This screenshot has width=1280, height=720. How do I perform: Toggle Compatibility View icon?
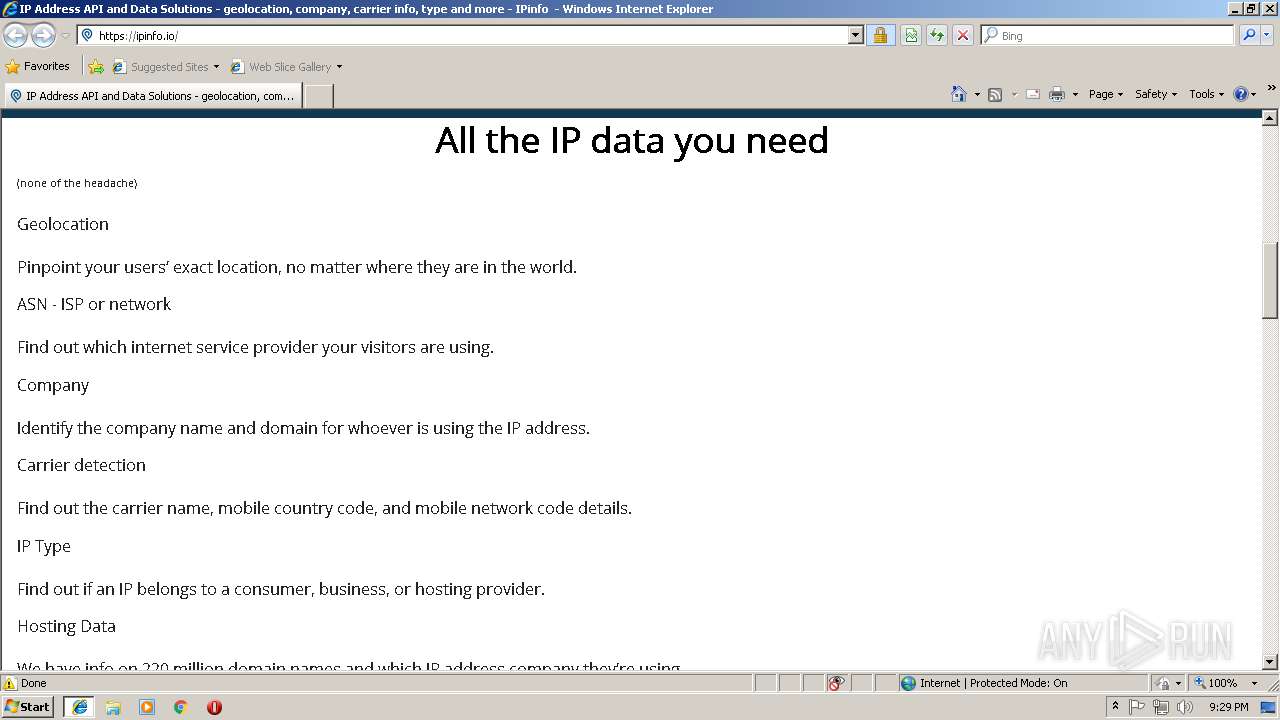click(x=911, y=35)
